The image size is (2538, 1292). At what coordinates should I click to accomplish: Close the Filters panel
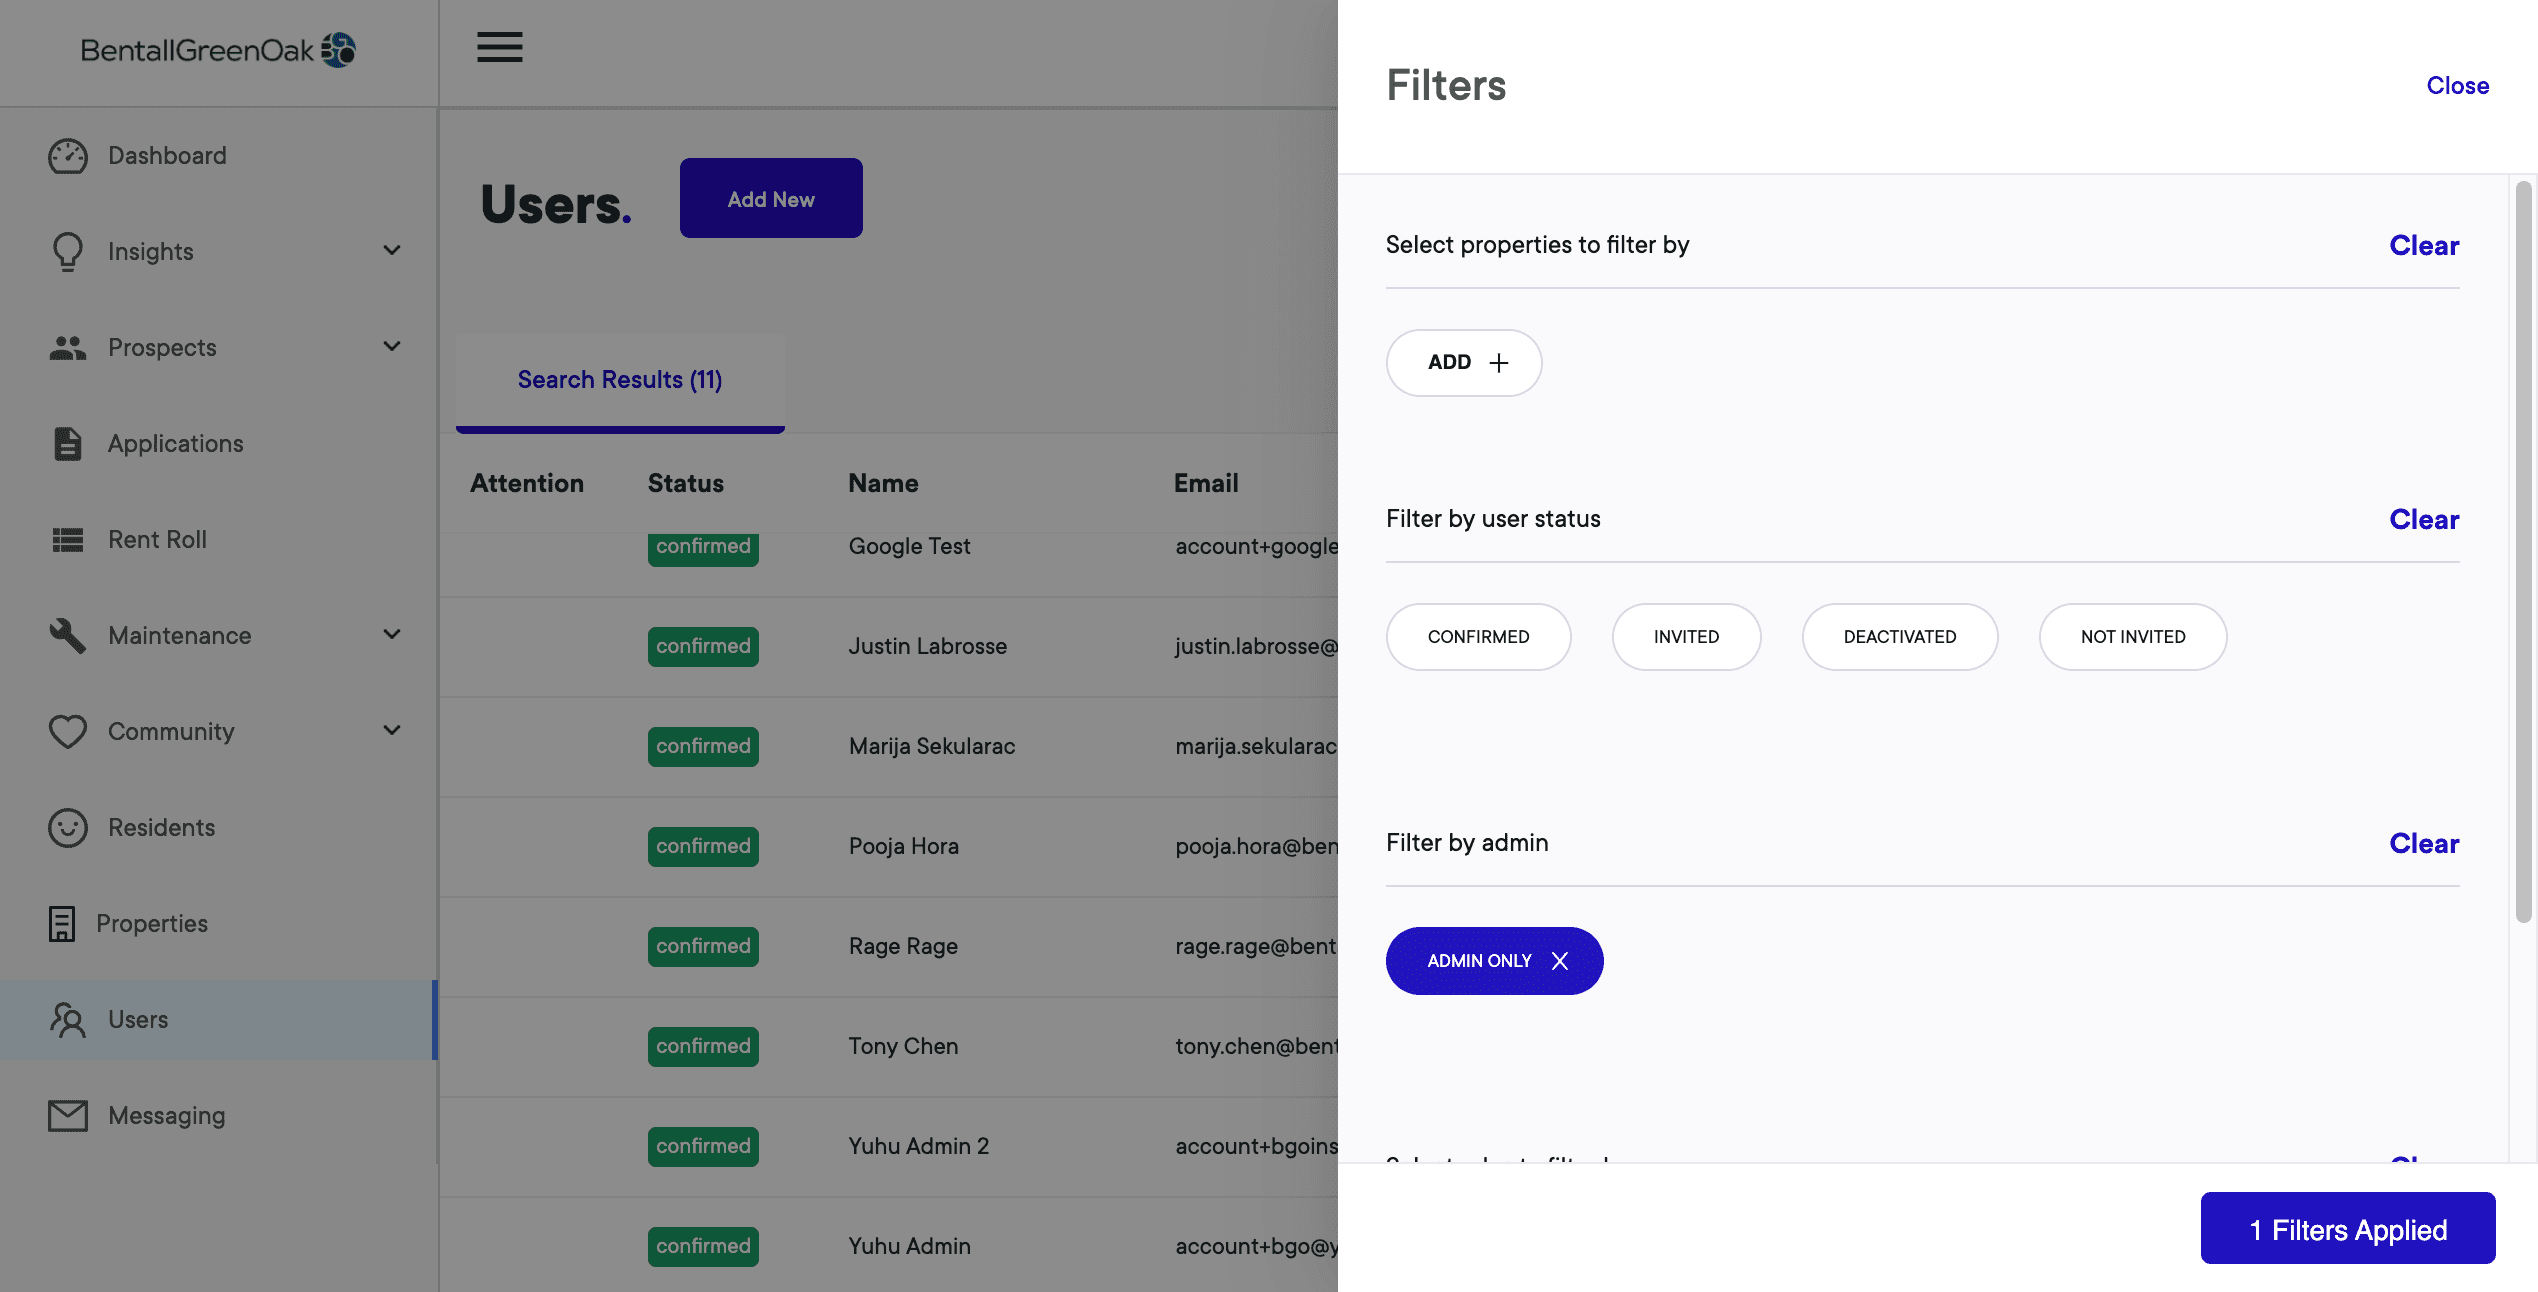pos(2457,86)
